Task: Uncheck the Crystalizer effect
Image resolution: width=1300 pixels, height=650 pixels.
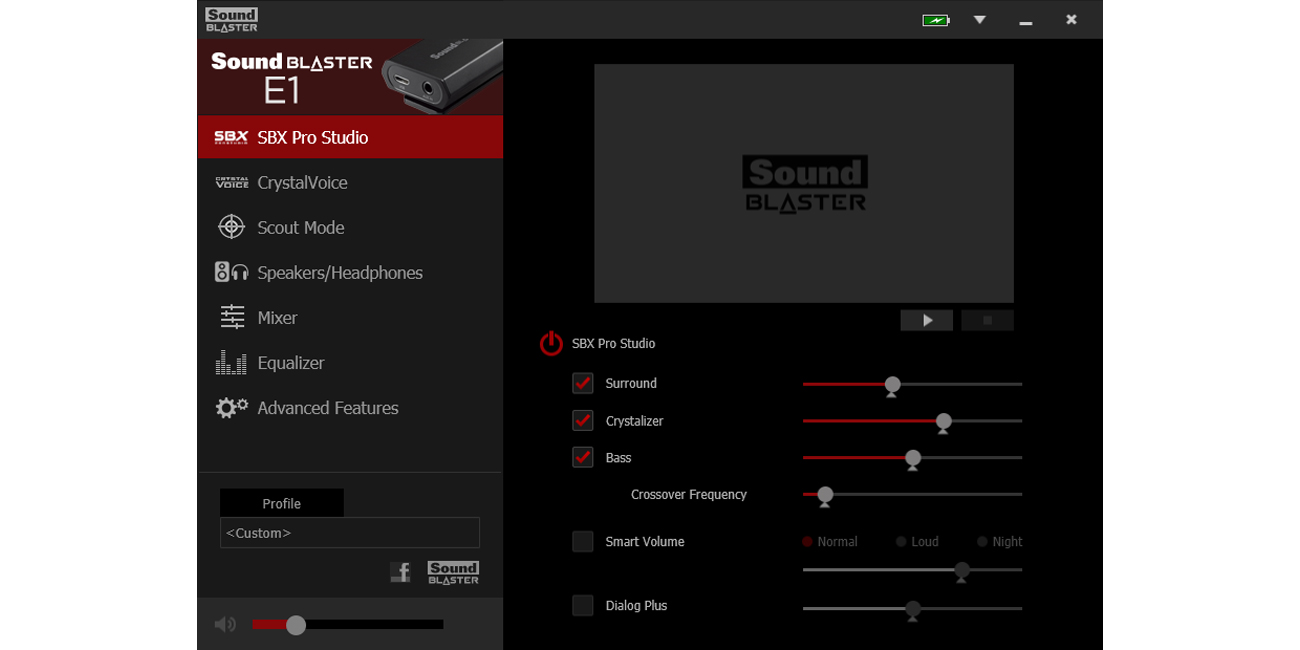Action: pyautogui.click(x=583, y=420)
